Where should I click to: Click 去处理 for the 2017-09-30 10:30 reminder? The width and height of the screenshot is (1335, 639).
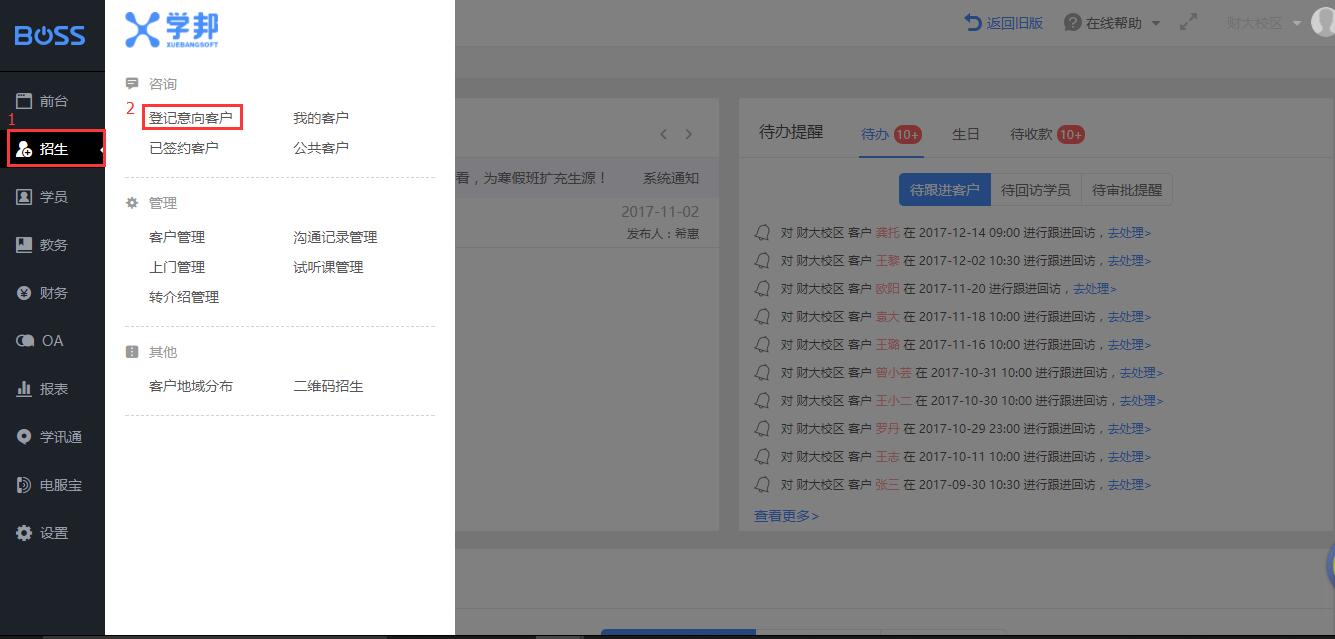(1129, 485)
